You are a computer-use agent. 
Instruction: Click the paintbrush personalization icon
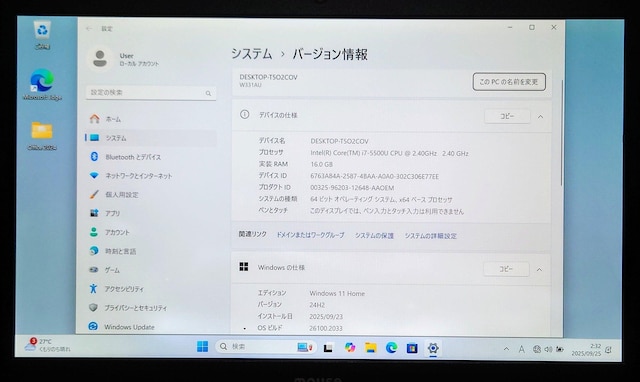pos(94,194)
